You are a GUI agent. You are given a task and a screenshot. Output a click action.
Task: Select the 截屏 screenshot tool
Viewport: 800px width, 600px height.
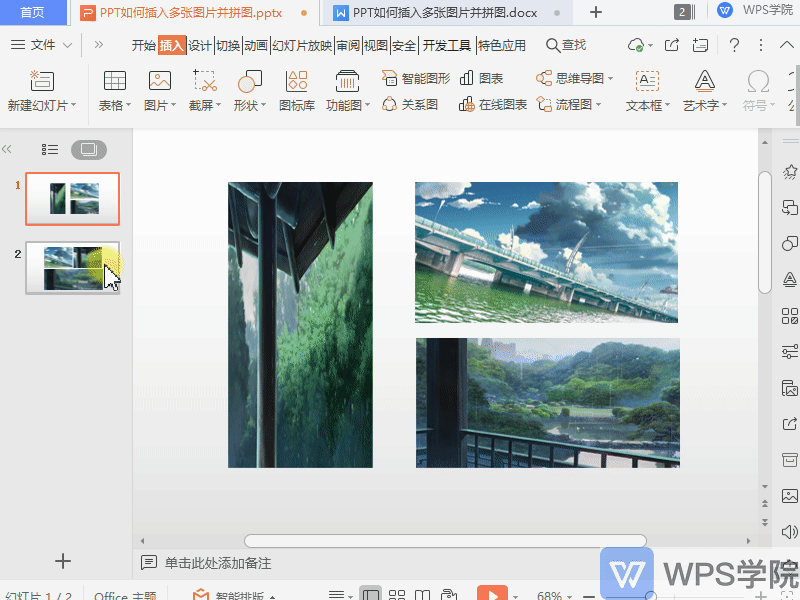pos(204,82)
